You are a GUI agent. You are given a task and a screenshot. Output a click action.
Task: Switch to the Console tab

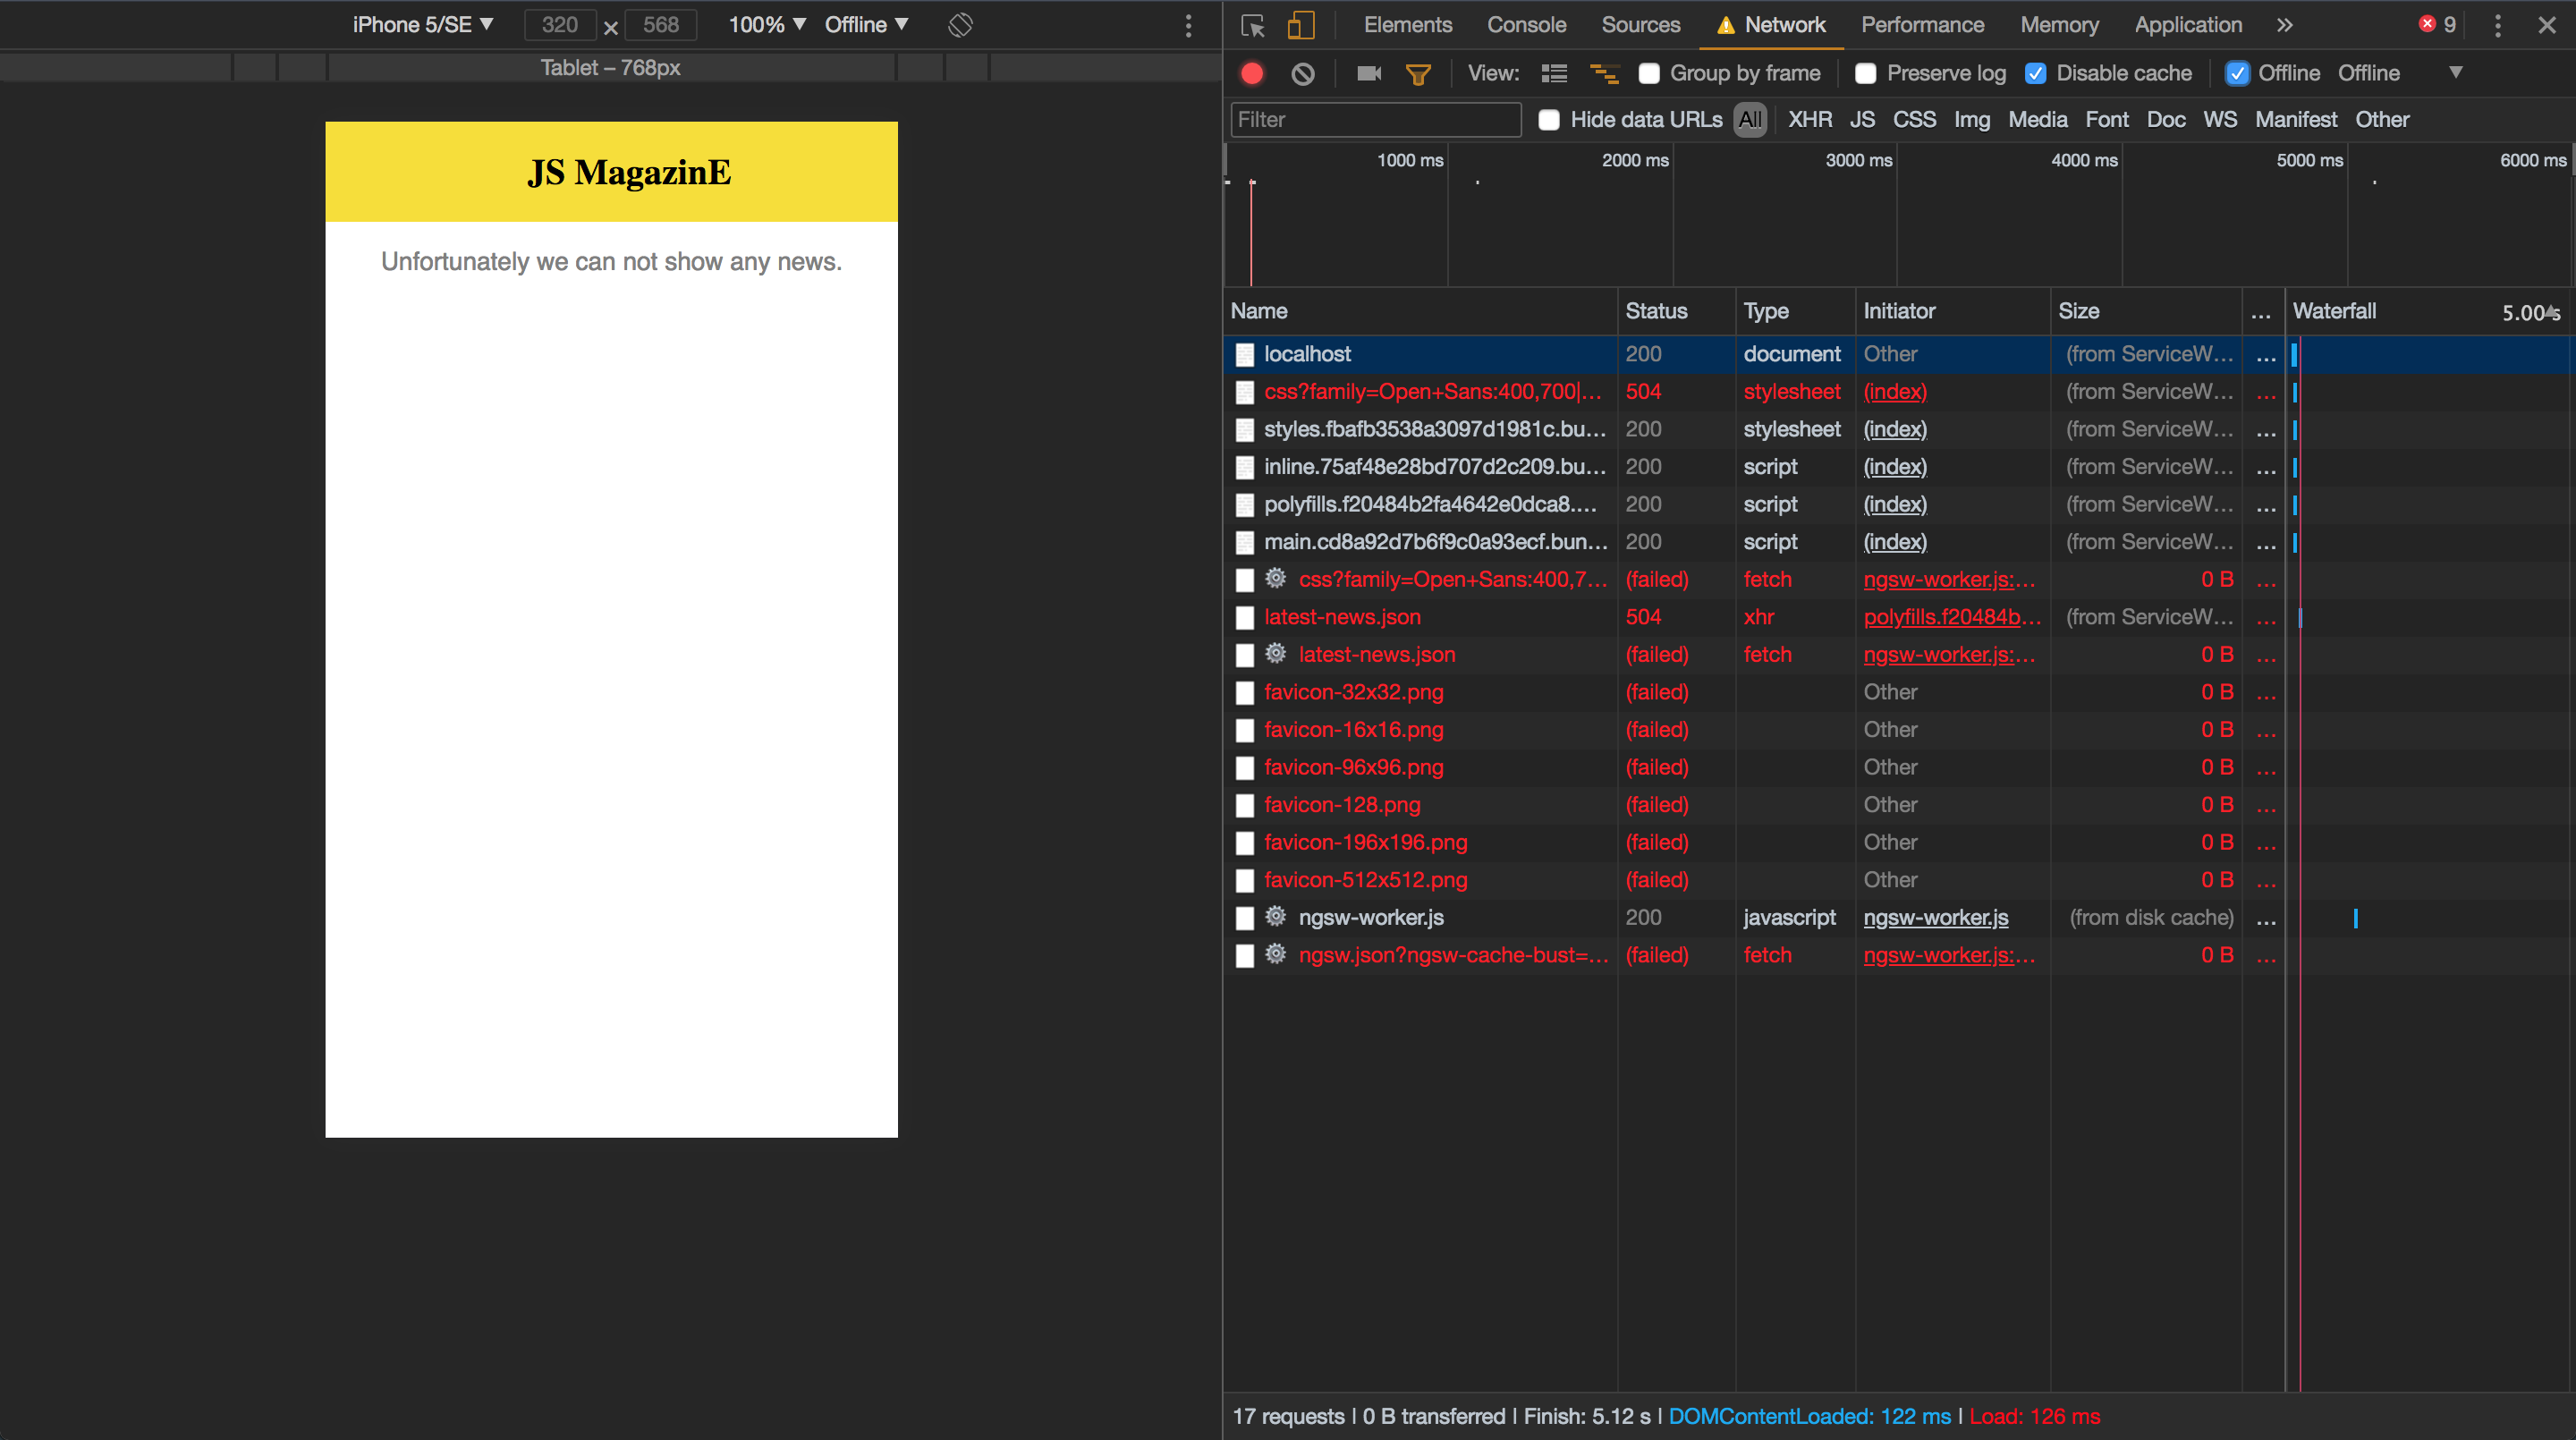[1525, 24]
